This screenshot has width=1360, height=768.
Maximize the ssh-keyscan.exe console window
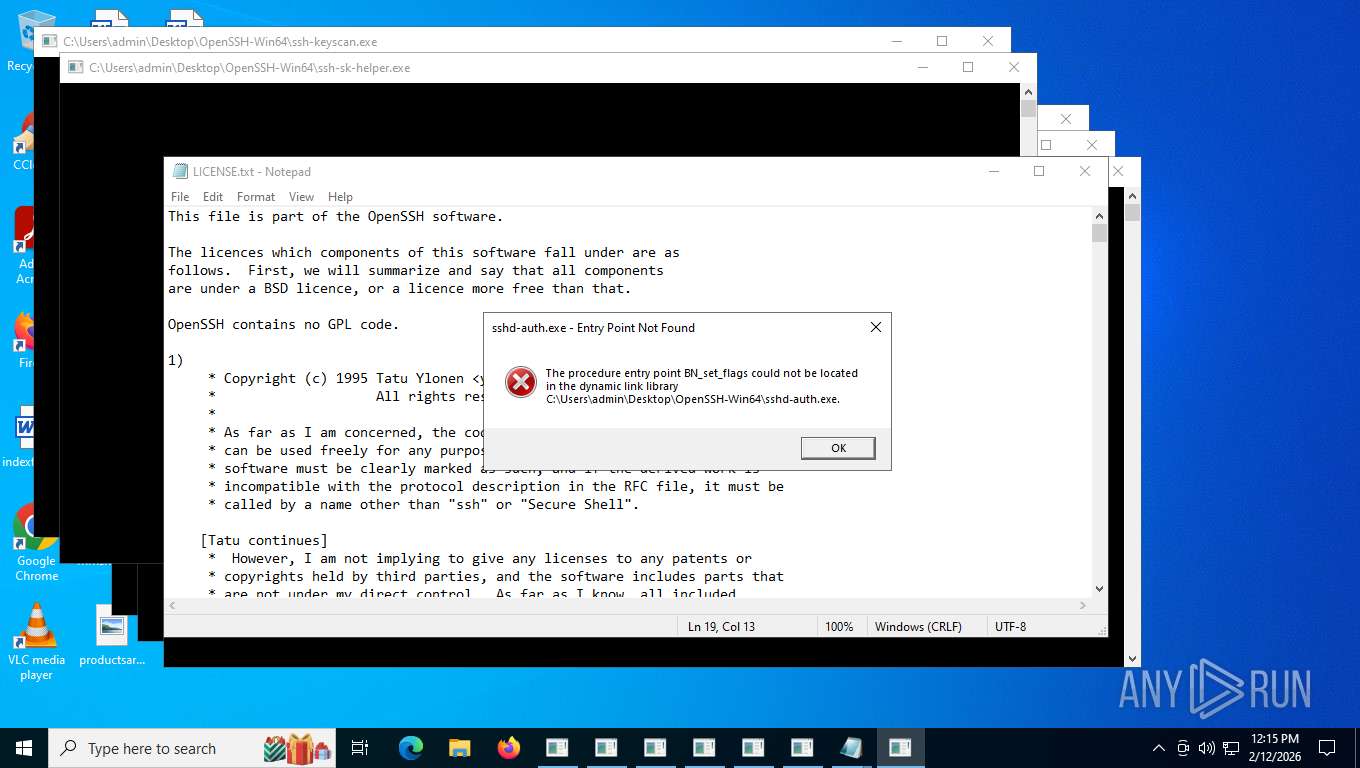click(x=942, y=41)
